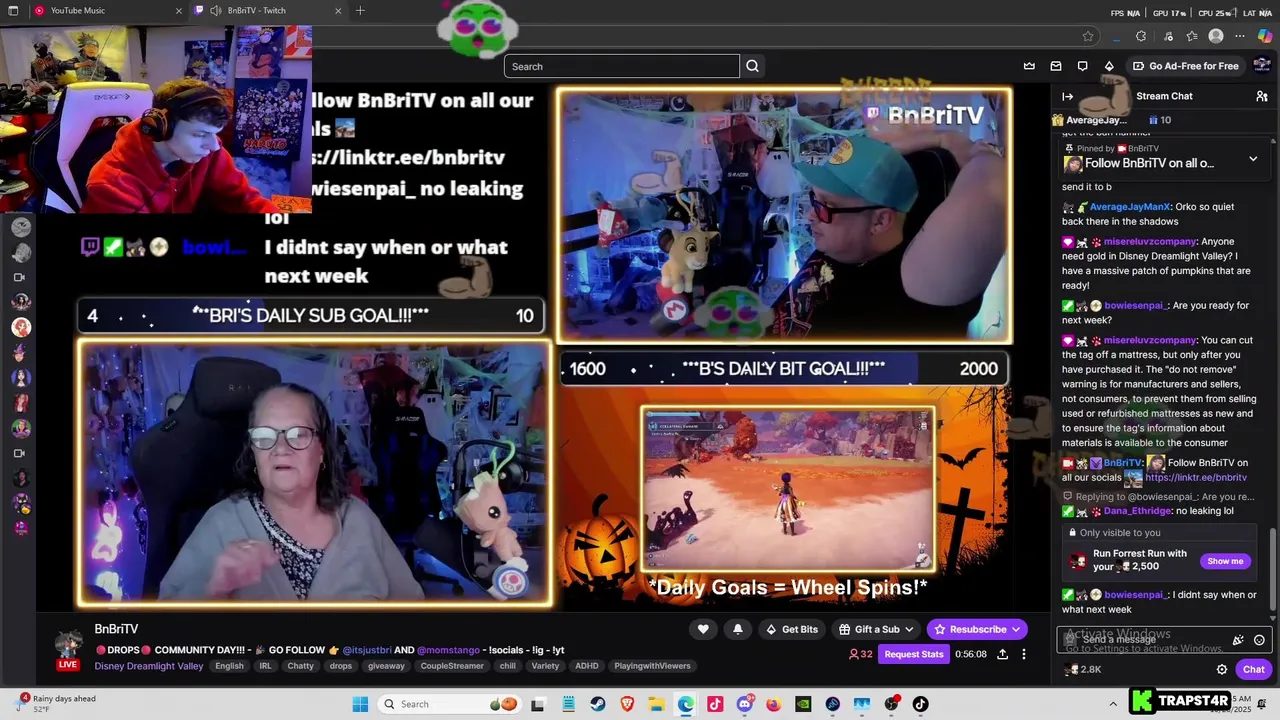Open Request Stats button

pos(914,654)
